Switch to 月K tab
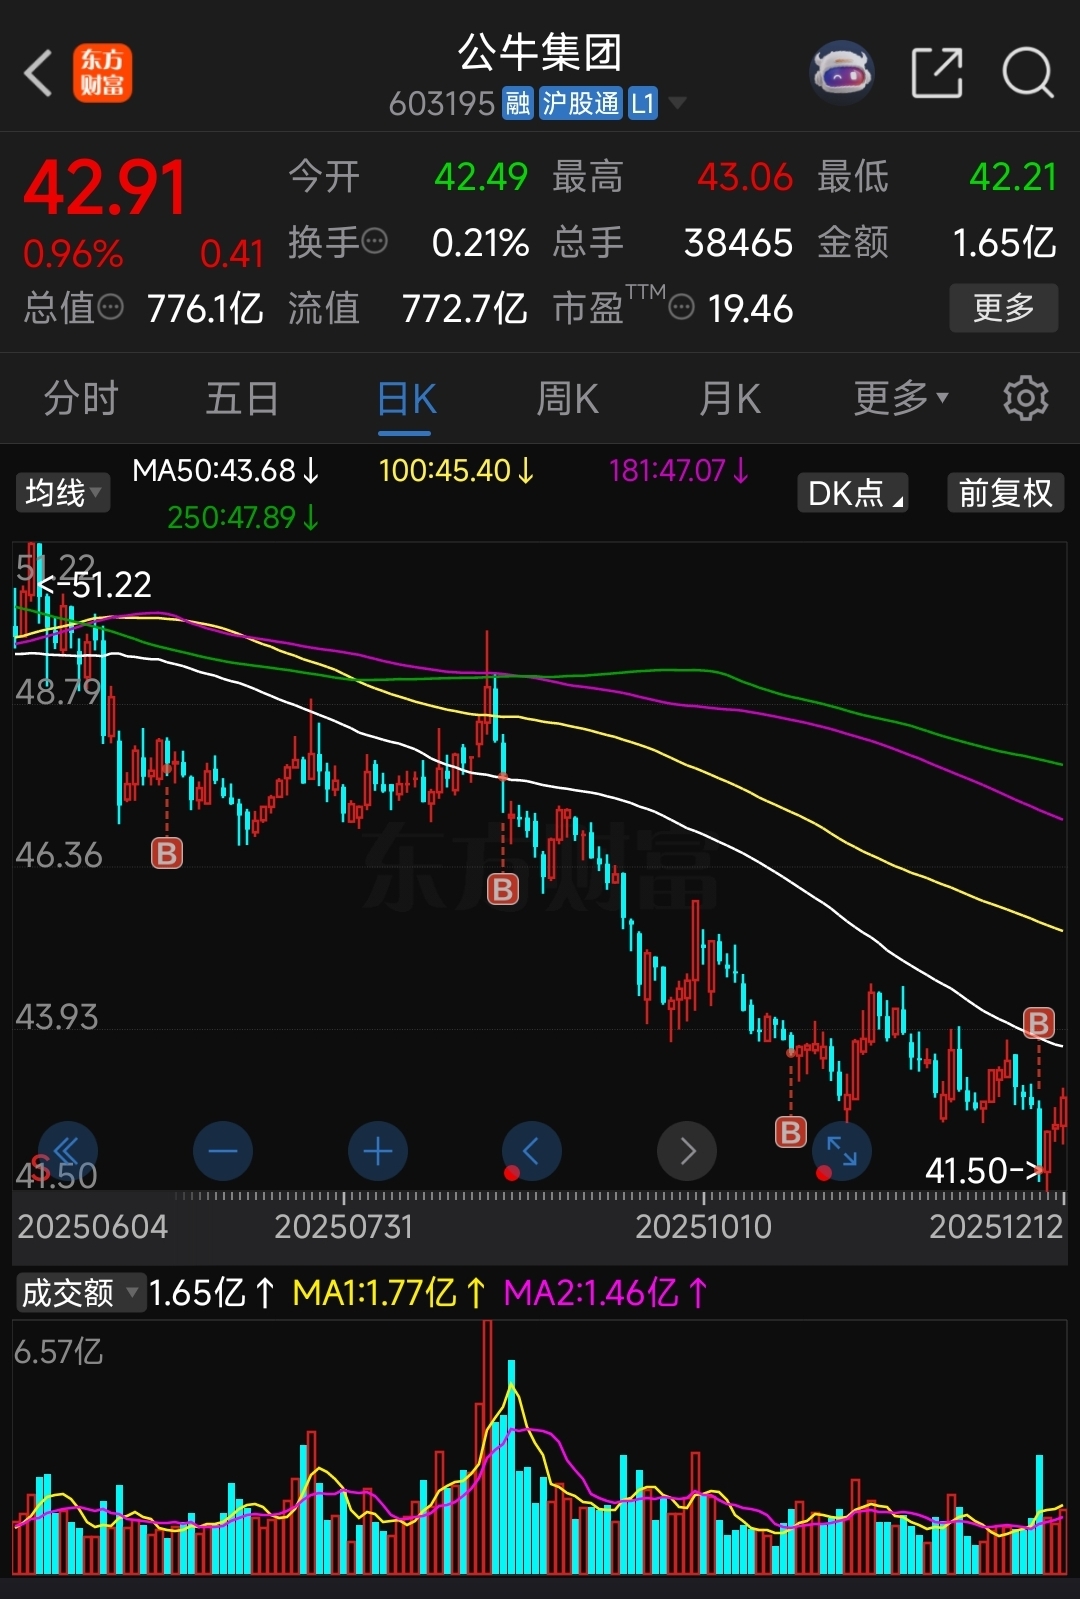1080x1599 pixels. tap(730, 398)
